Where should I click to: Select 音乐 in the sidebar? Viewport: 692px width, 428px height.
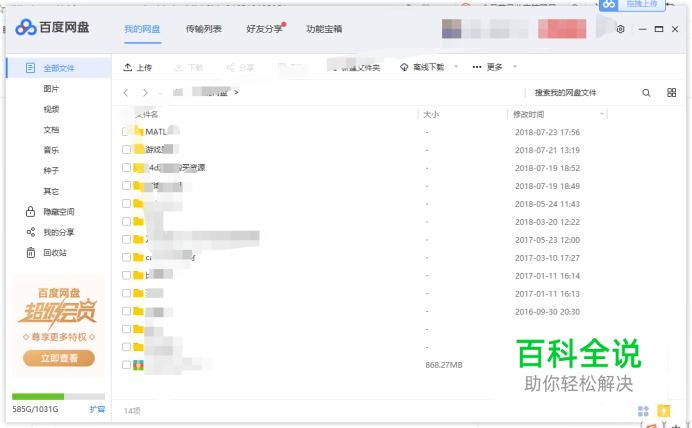pos(51,150)
